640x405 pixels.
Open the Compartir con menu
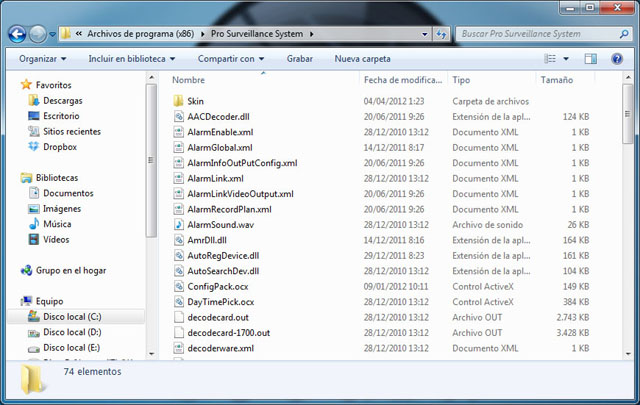click(x=231, y=59)
